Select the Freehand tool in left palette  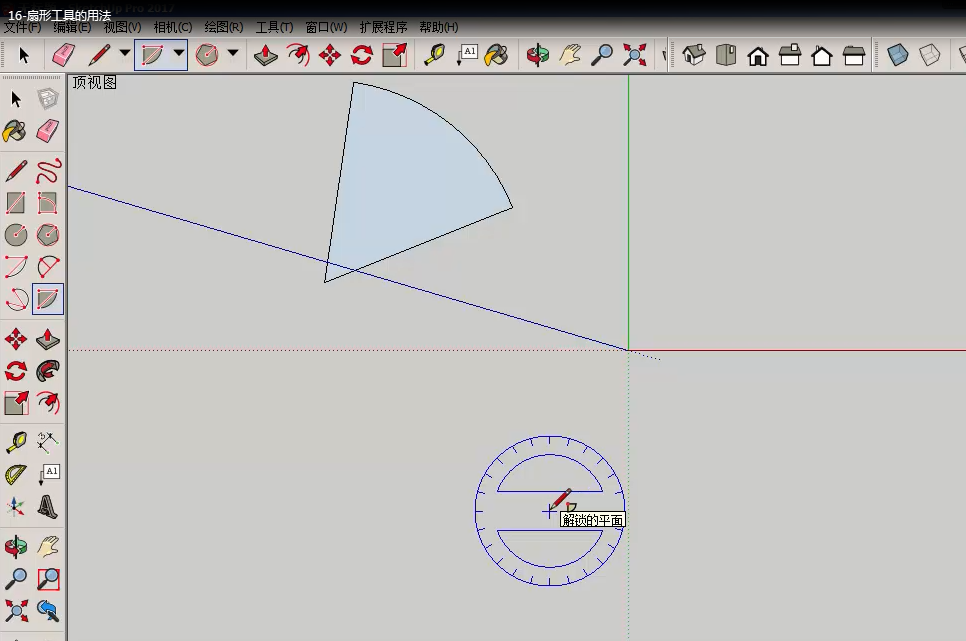point(48,170)
